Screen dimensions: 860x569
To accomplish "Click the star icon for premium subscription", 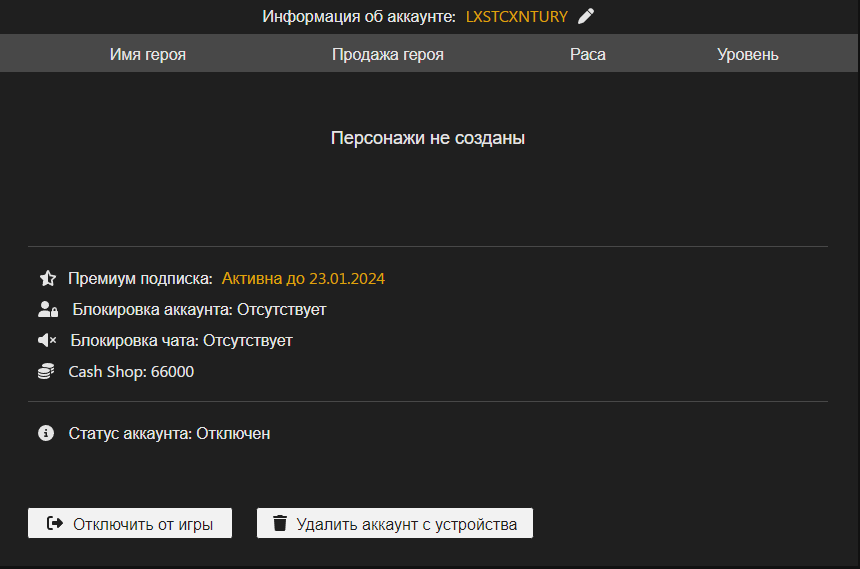I will [x=48, y=278].
